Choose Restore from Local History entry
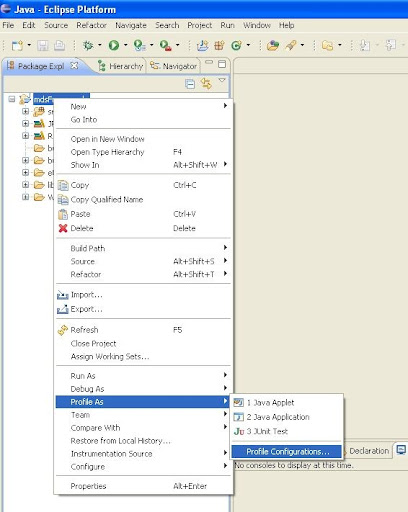The image size is (408, 512). coord(143,441)
